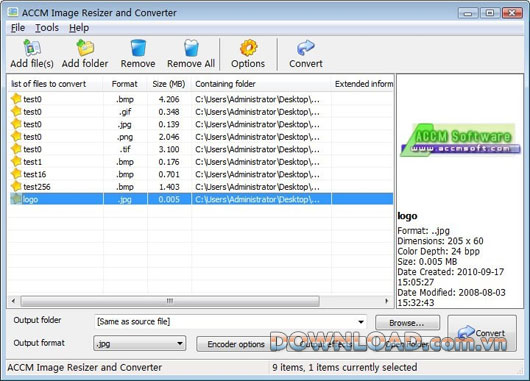Click the 'Color Depth: 24 bpp' info text

(438, 251)
